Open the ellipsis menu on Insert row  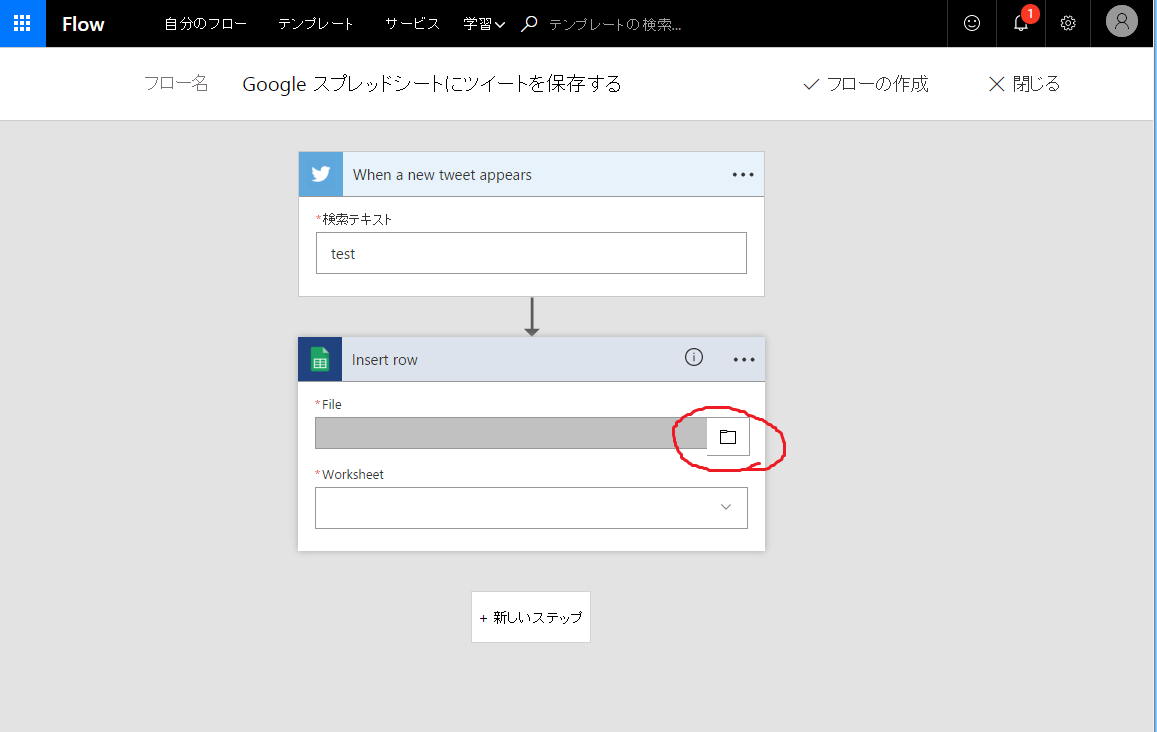pos(744,359)
